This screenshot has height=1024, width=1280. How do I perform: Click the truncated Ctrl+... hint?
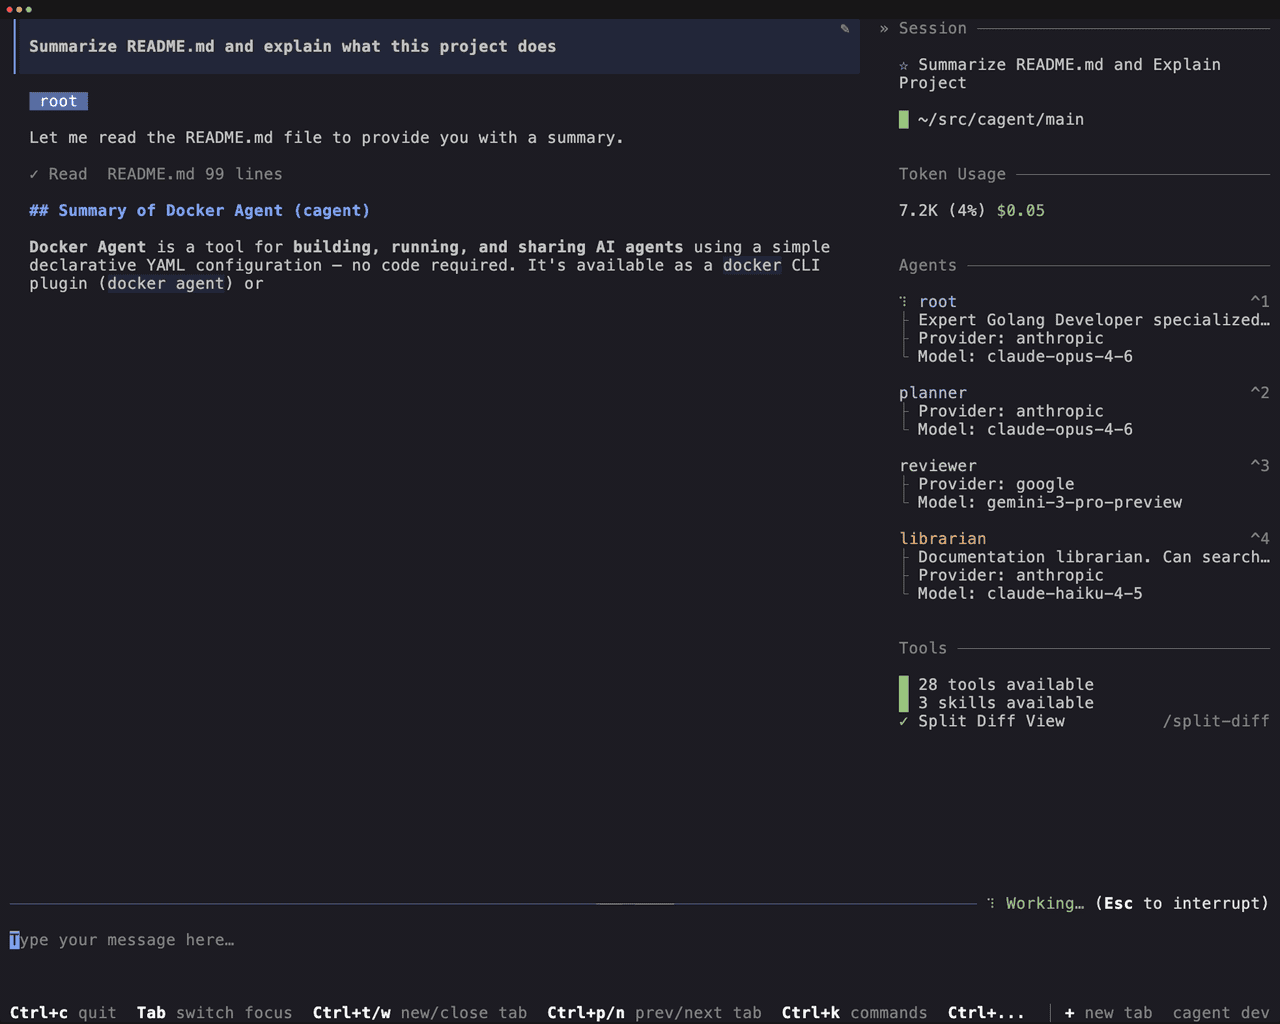(986, 1013)
